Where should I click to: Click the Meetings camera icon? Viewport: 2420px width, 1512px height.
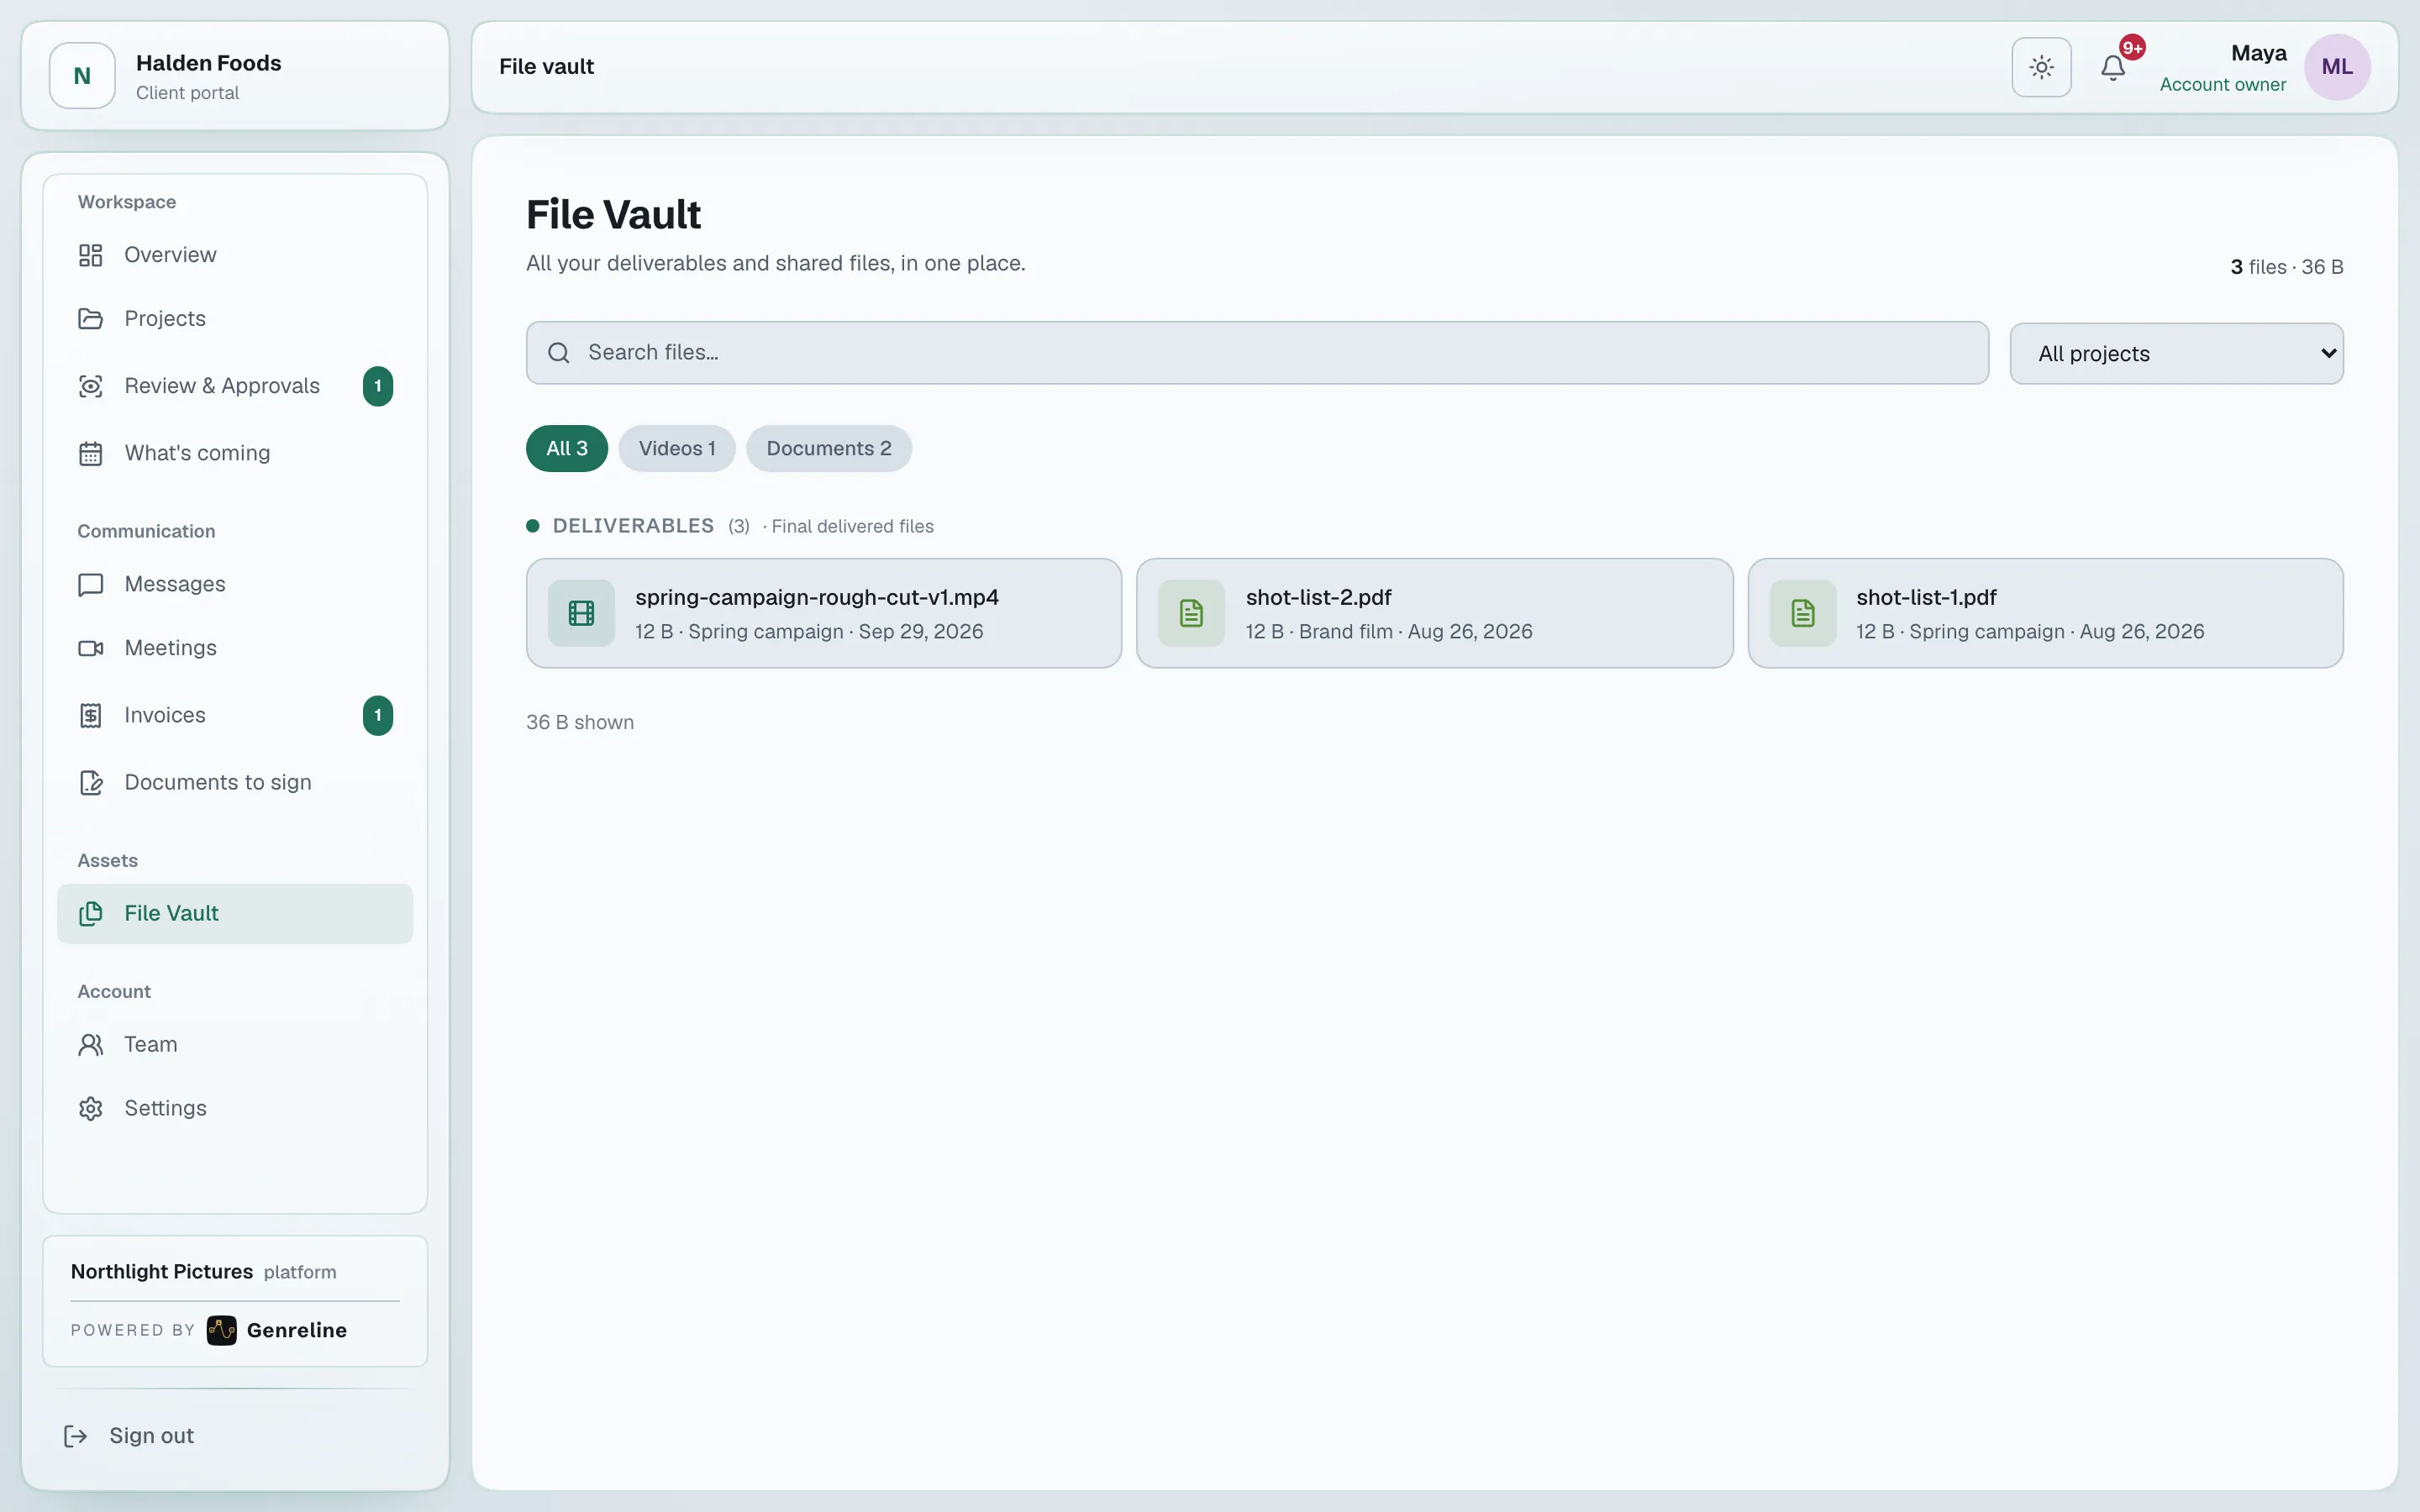click(x=91, y=648)
